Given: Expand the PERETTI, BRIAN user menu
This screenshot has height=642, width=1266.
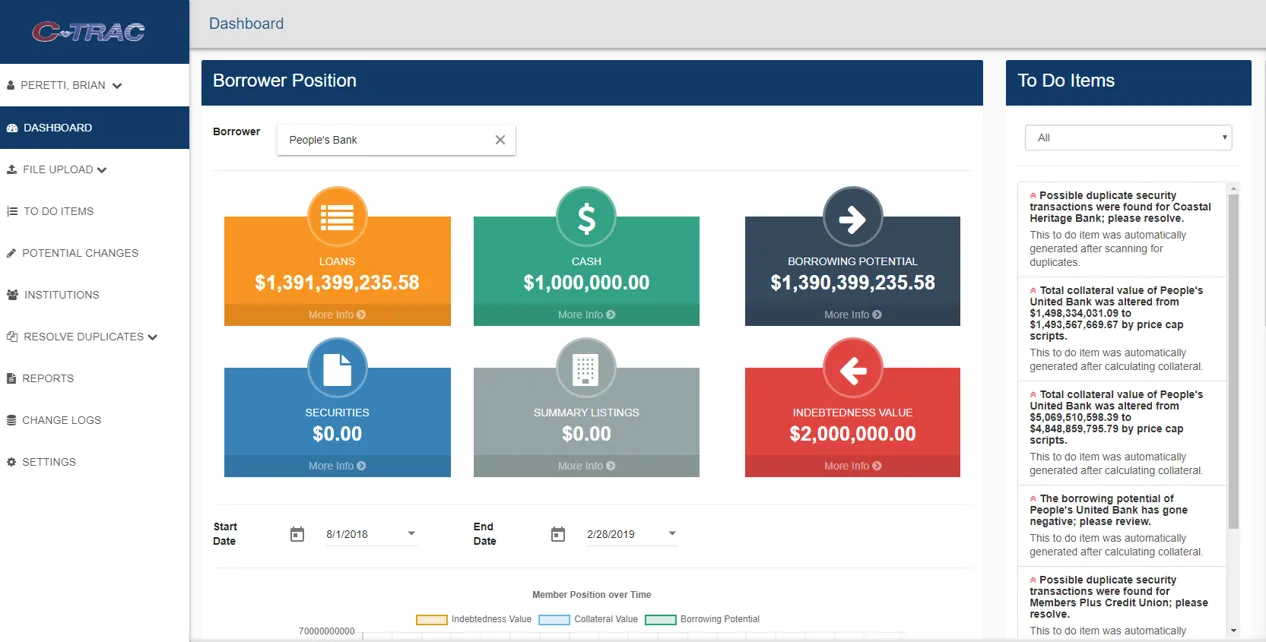Looking at the screenshot, I should point(117,86).
